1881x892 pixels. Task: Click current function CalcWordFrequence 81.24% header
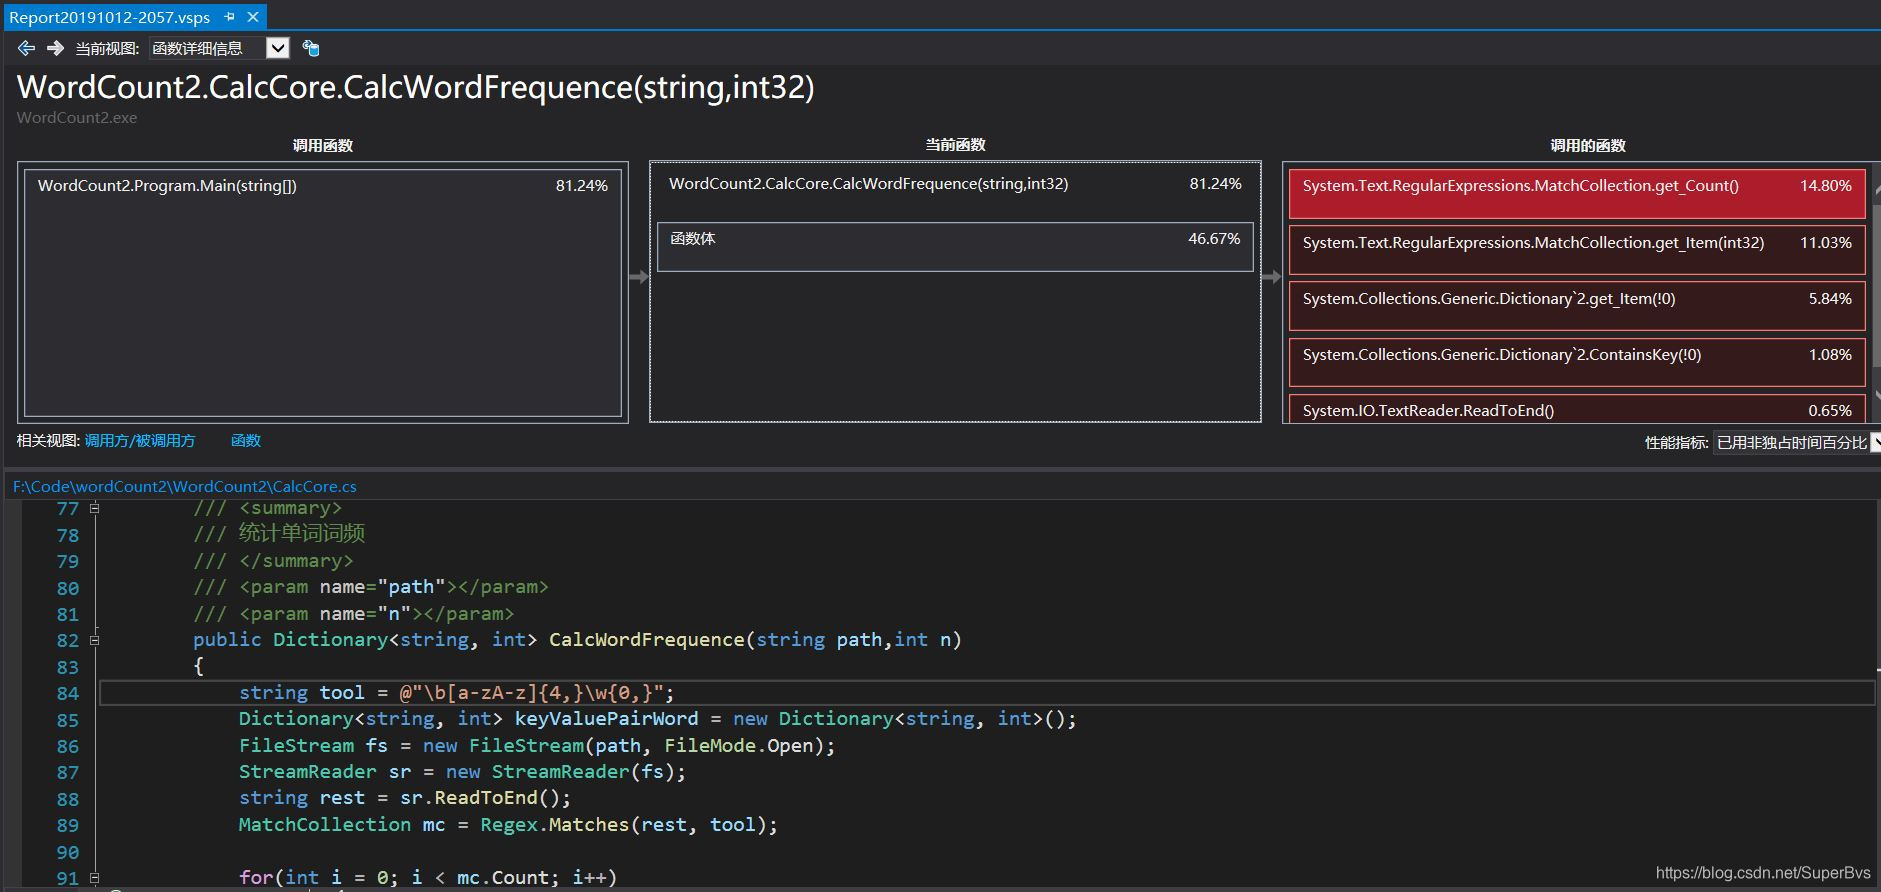coord(955,184)
